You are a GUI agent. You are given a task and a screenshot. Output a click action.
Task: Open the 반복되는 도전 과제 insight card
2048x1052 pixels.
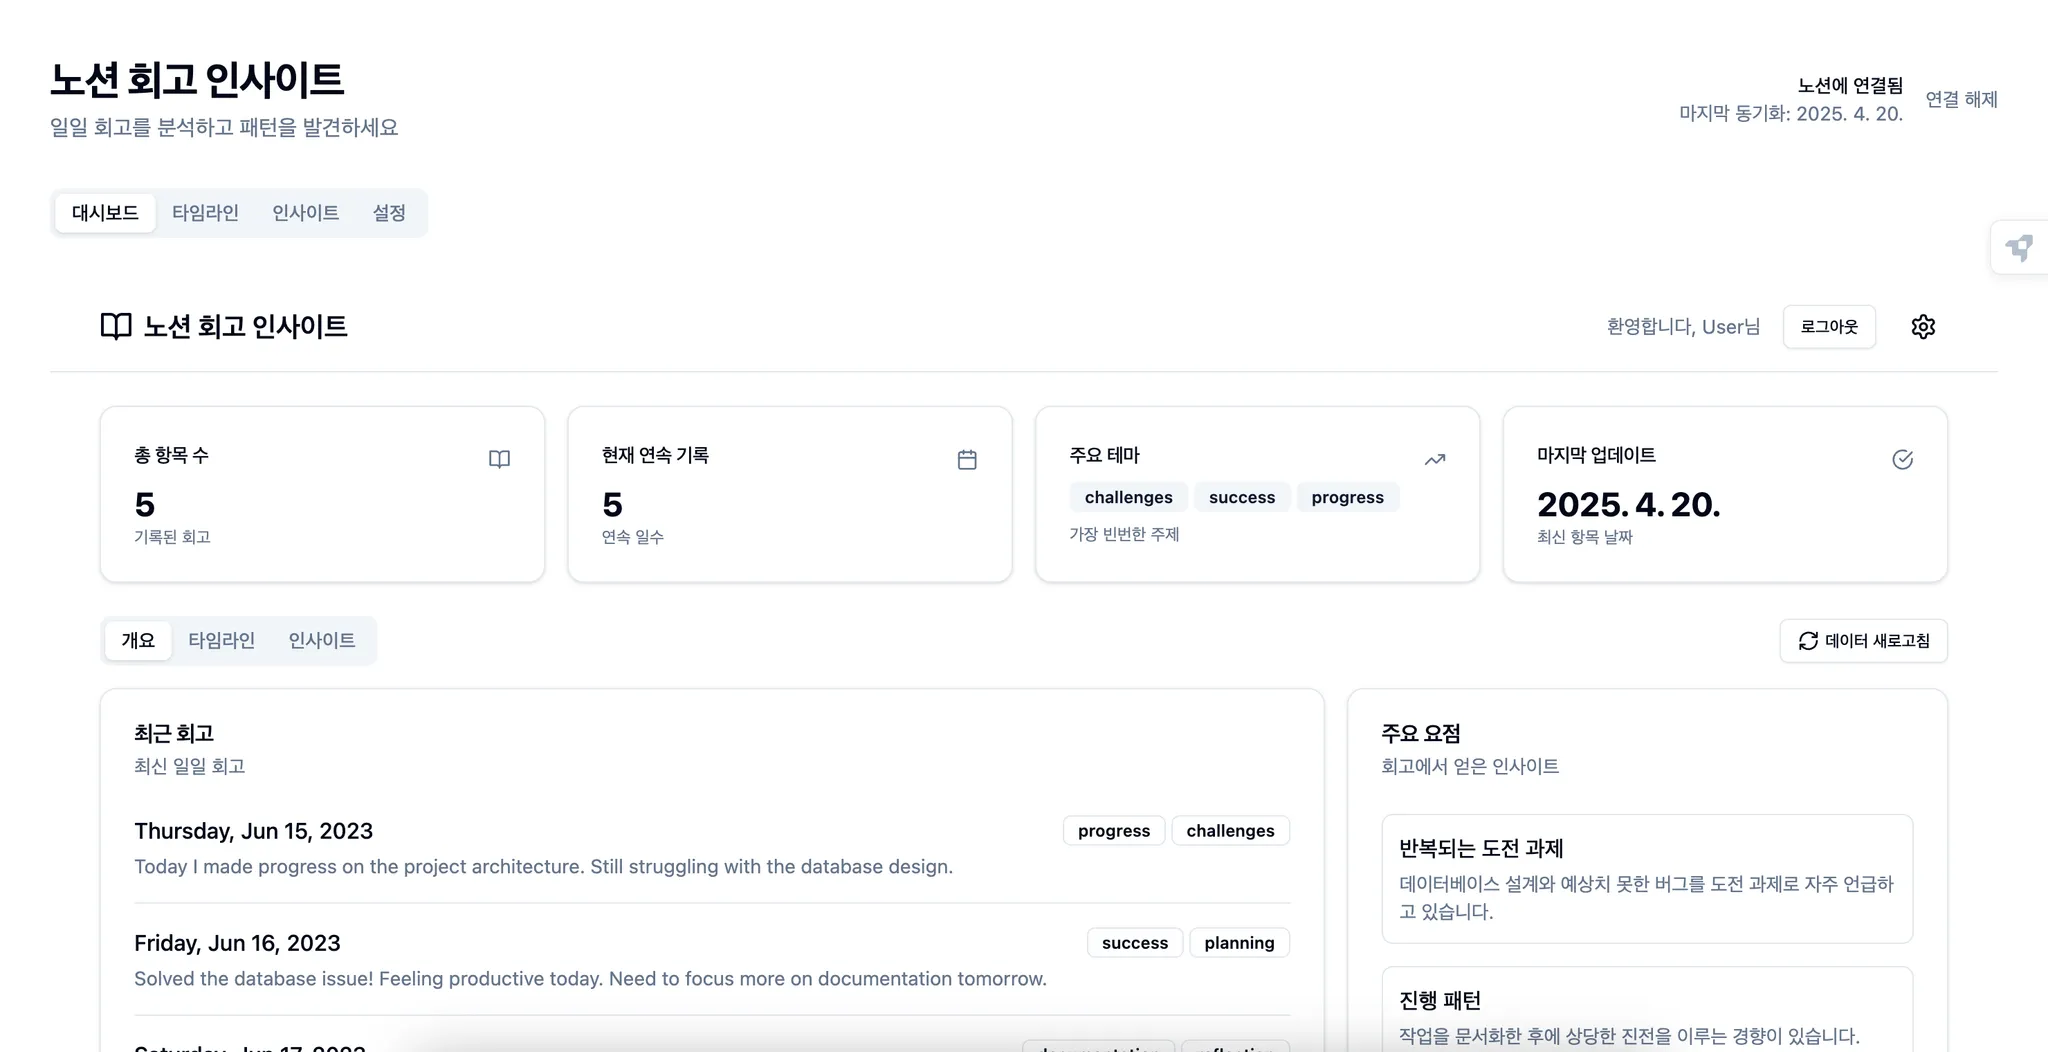click(1647, 879)
